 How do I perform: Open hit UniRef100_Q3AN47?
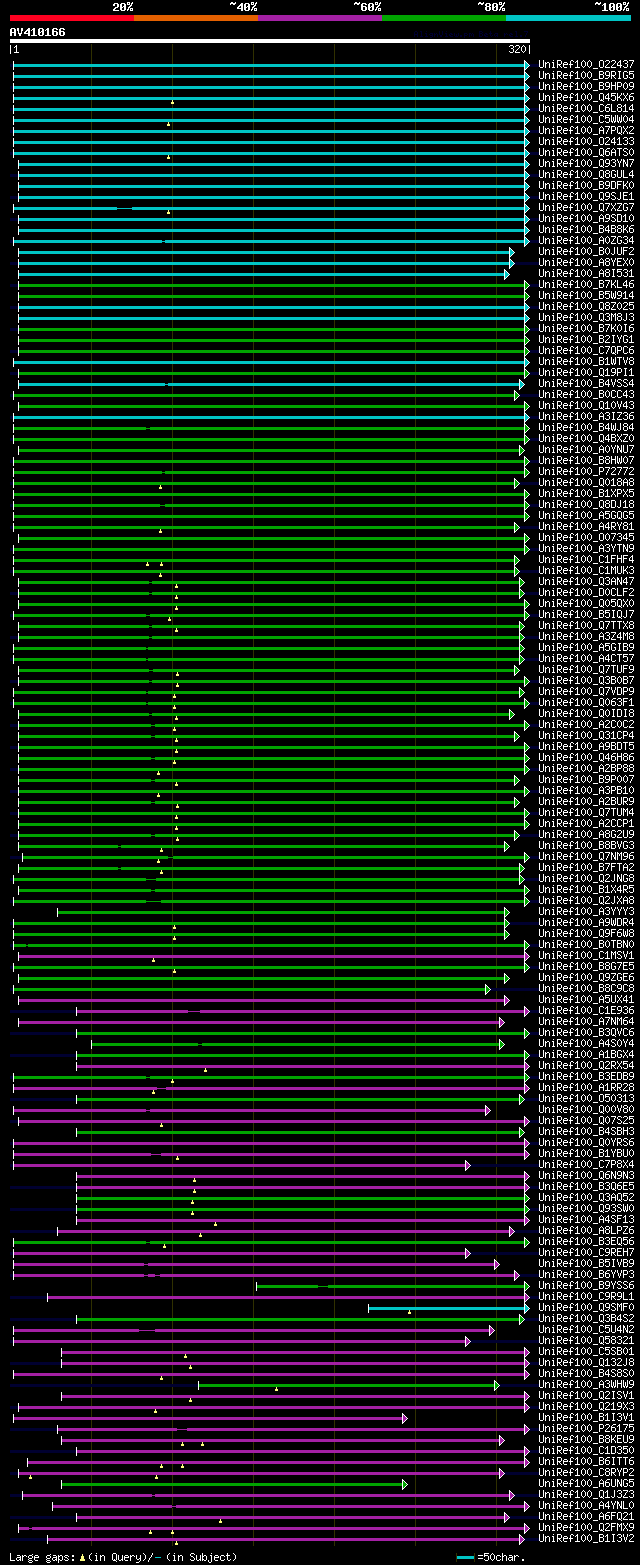586,581
